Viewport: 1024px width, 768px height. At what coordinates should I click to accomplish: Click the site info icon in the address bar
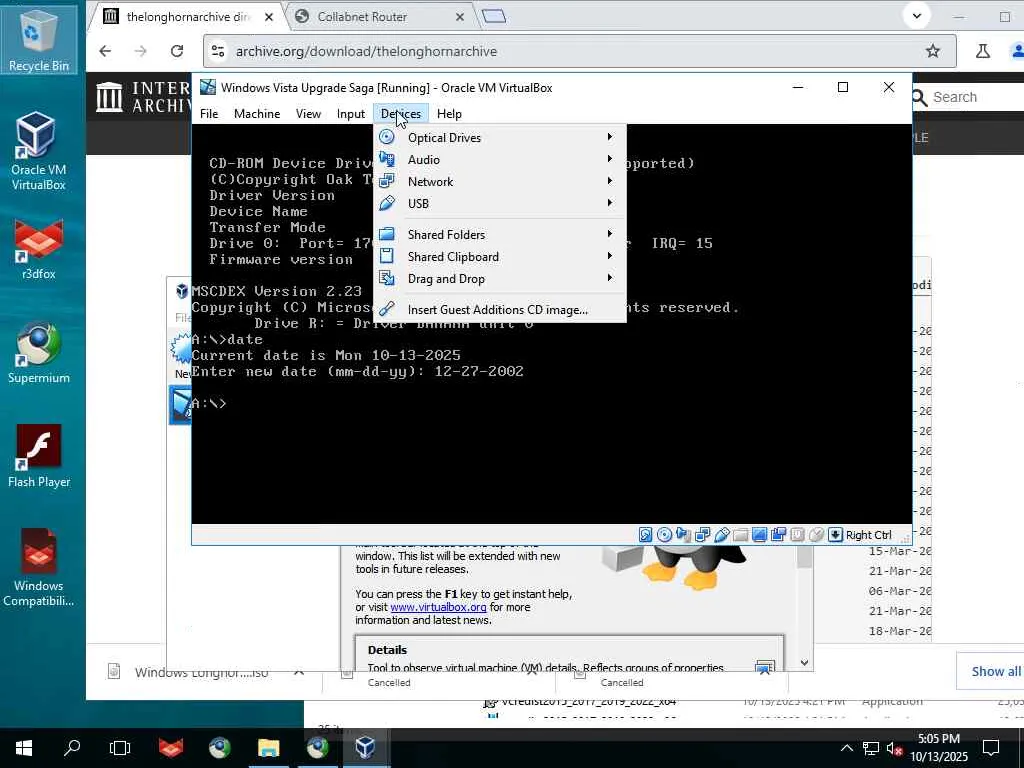218,51
